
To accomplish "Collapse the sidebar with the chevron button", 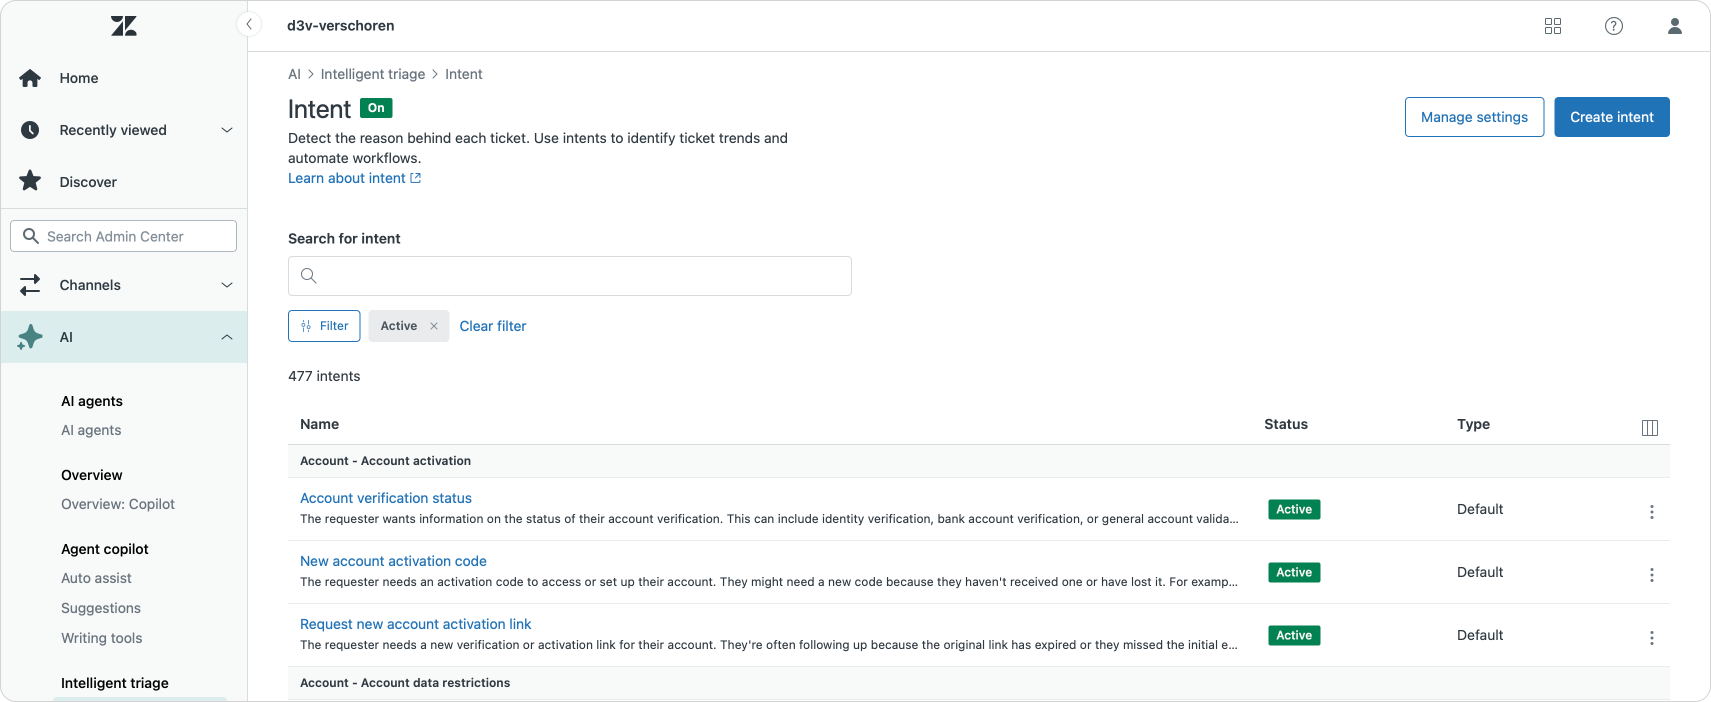I will (x=249, y=25).
